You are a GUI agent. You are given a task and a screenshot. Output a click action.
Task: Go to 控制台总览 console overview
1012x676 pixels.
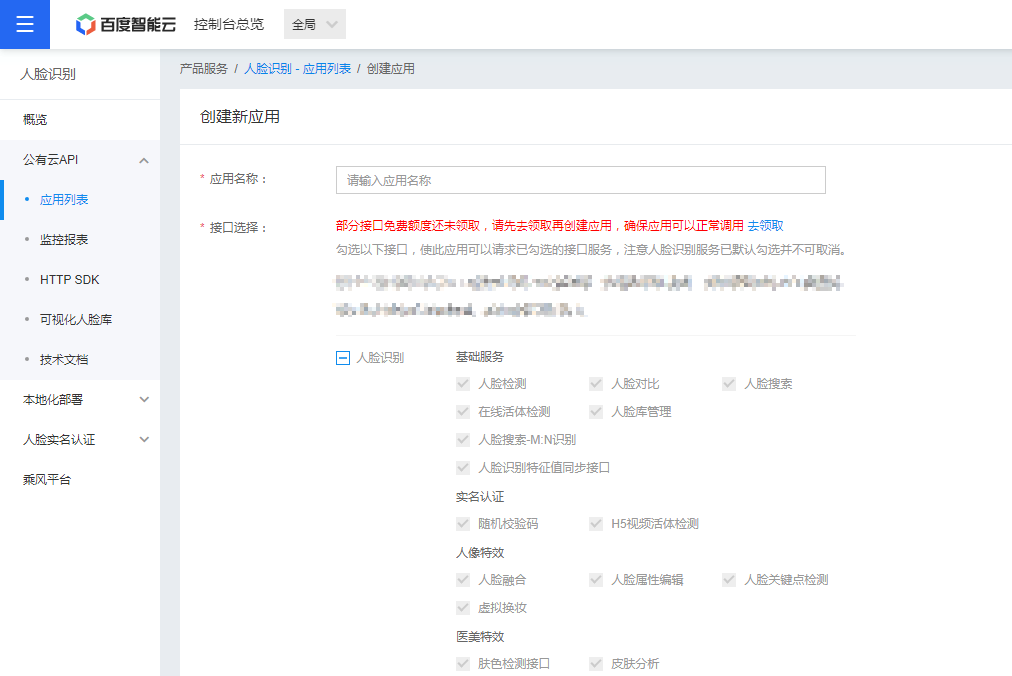[x=229, y=25]
